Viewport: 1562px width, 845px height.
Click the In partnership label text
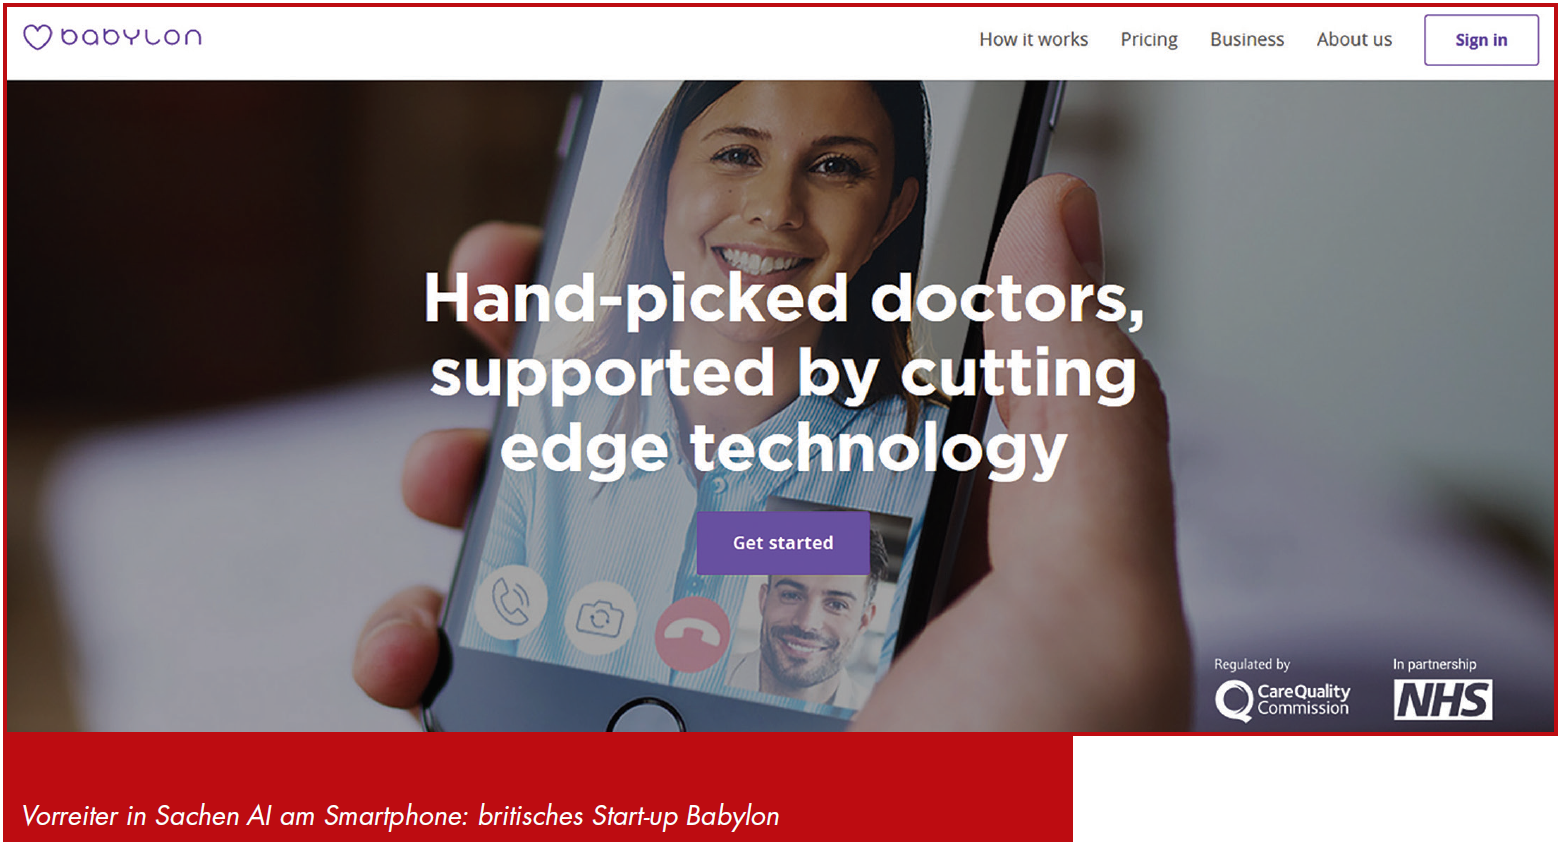pos(1434,664)
